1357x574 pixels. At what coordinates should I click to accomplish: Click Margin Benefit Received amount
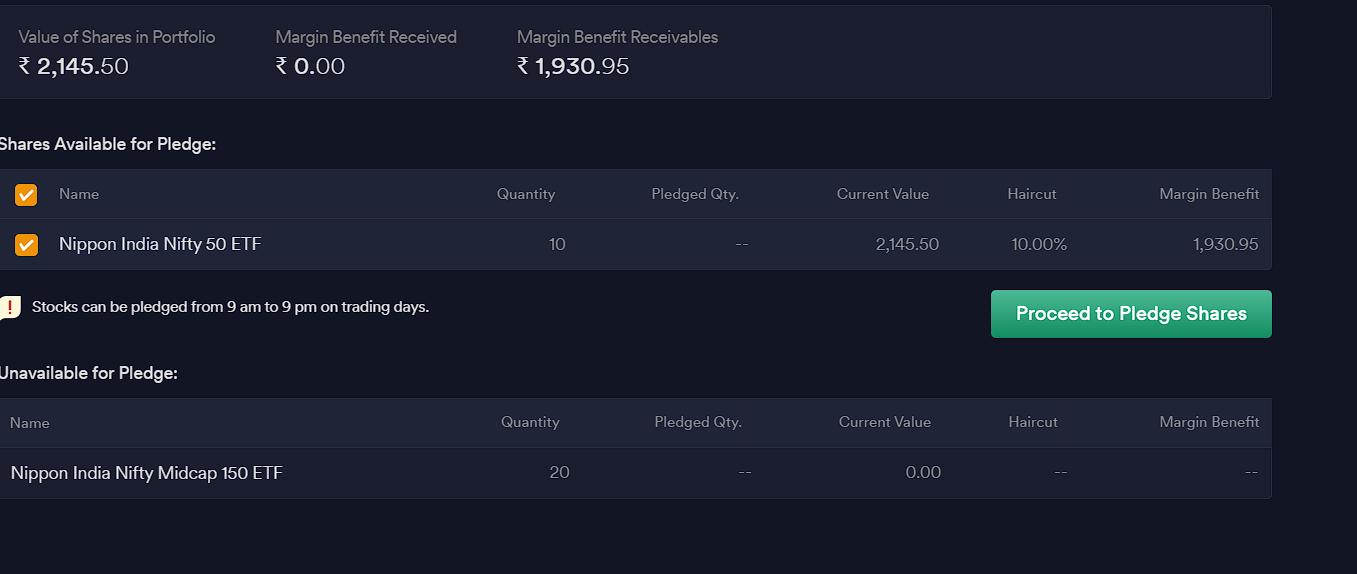pos(310,66)
